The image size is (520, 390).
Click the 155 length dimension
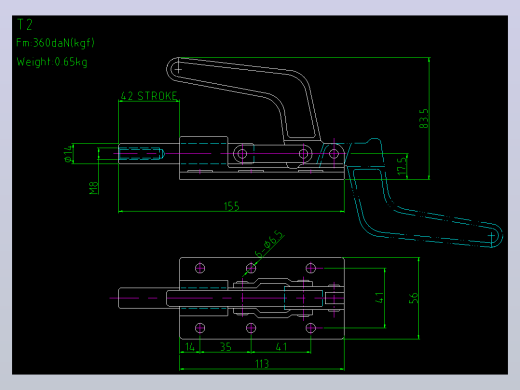click(x=231, y=206)
